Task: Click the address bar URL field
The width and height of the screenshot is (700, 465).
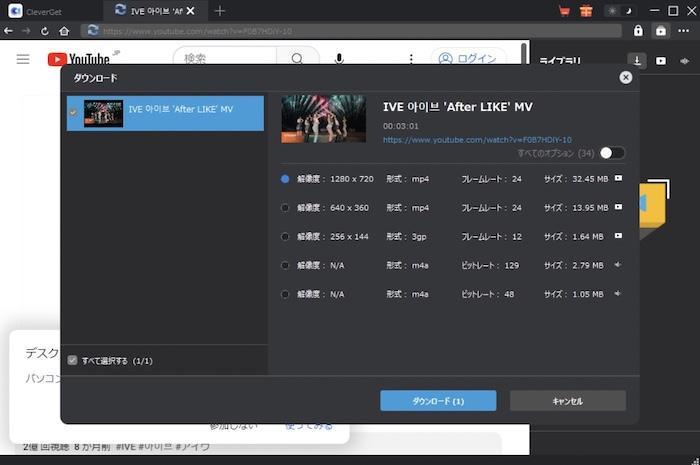Action: click(351, 31)
